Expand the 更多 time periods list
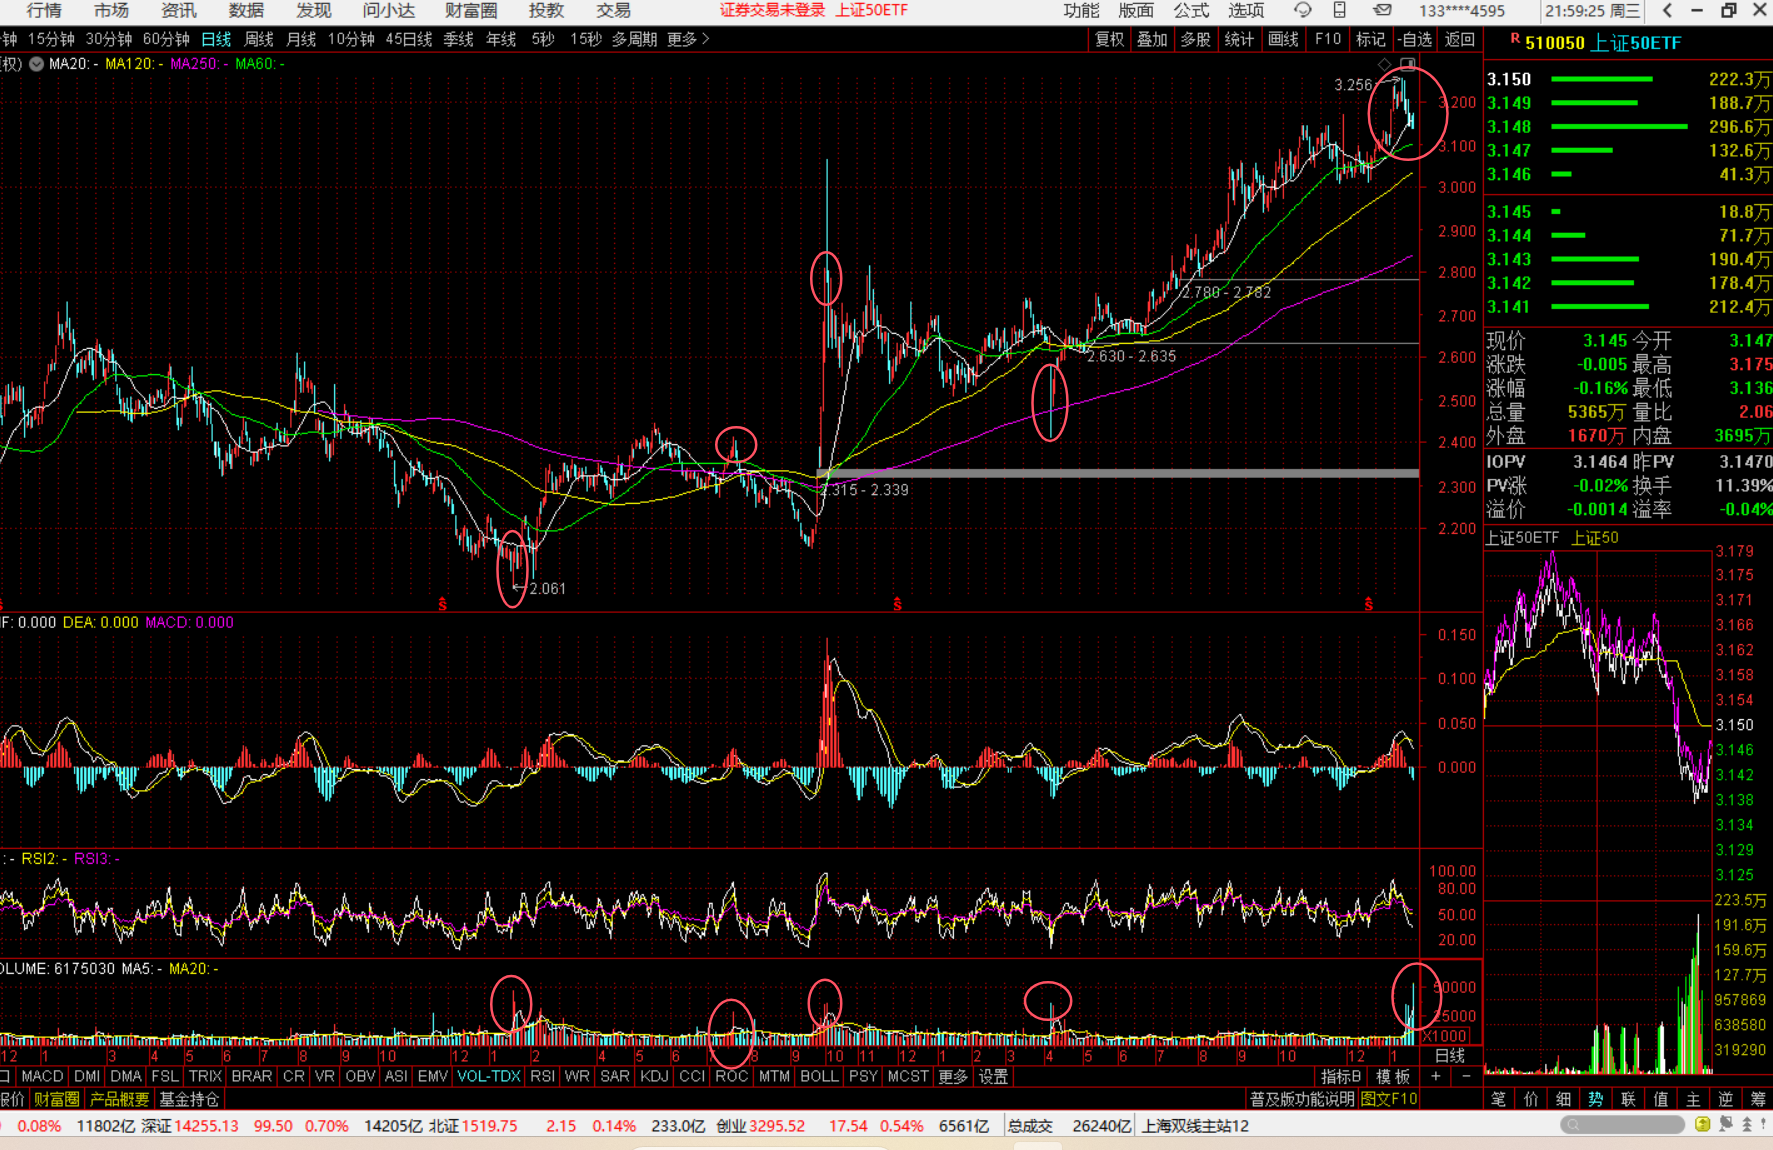 click(688, 39)
